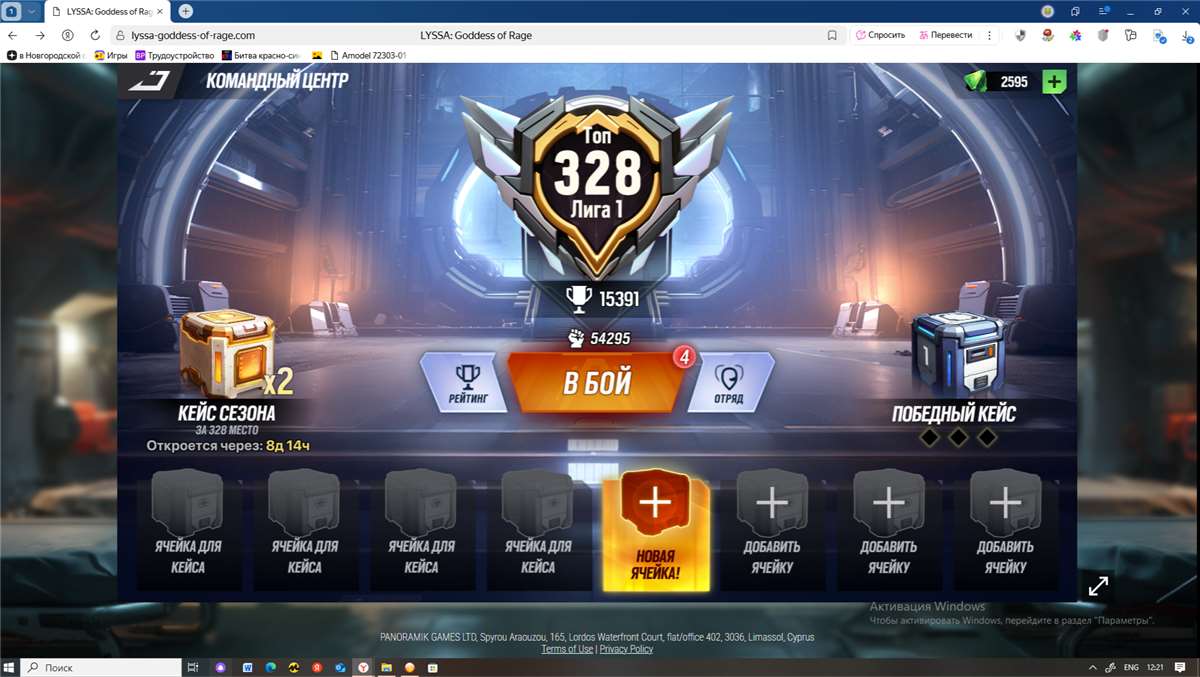The width and height of the screenshot is (1200, 677).
Task: Go back using the browser back arrow
Action: (12, 35)
